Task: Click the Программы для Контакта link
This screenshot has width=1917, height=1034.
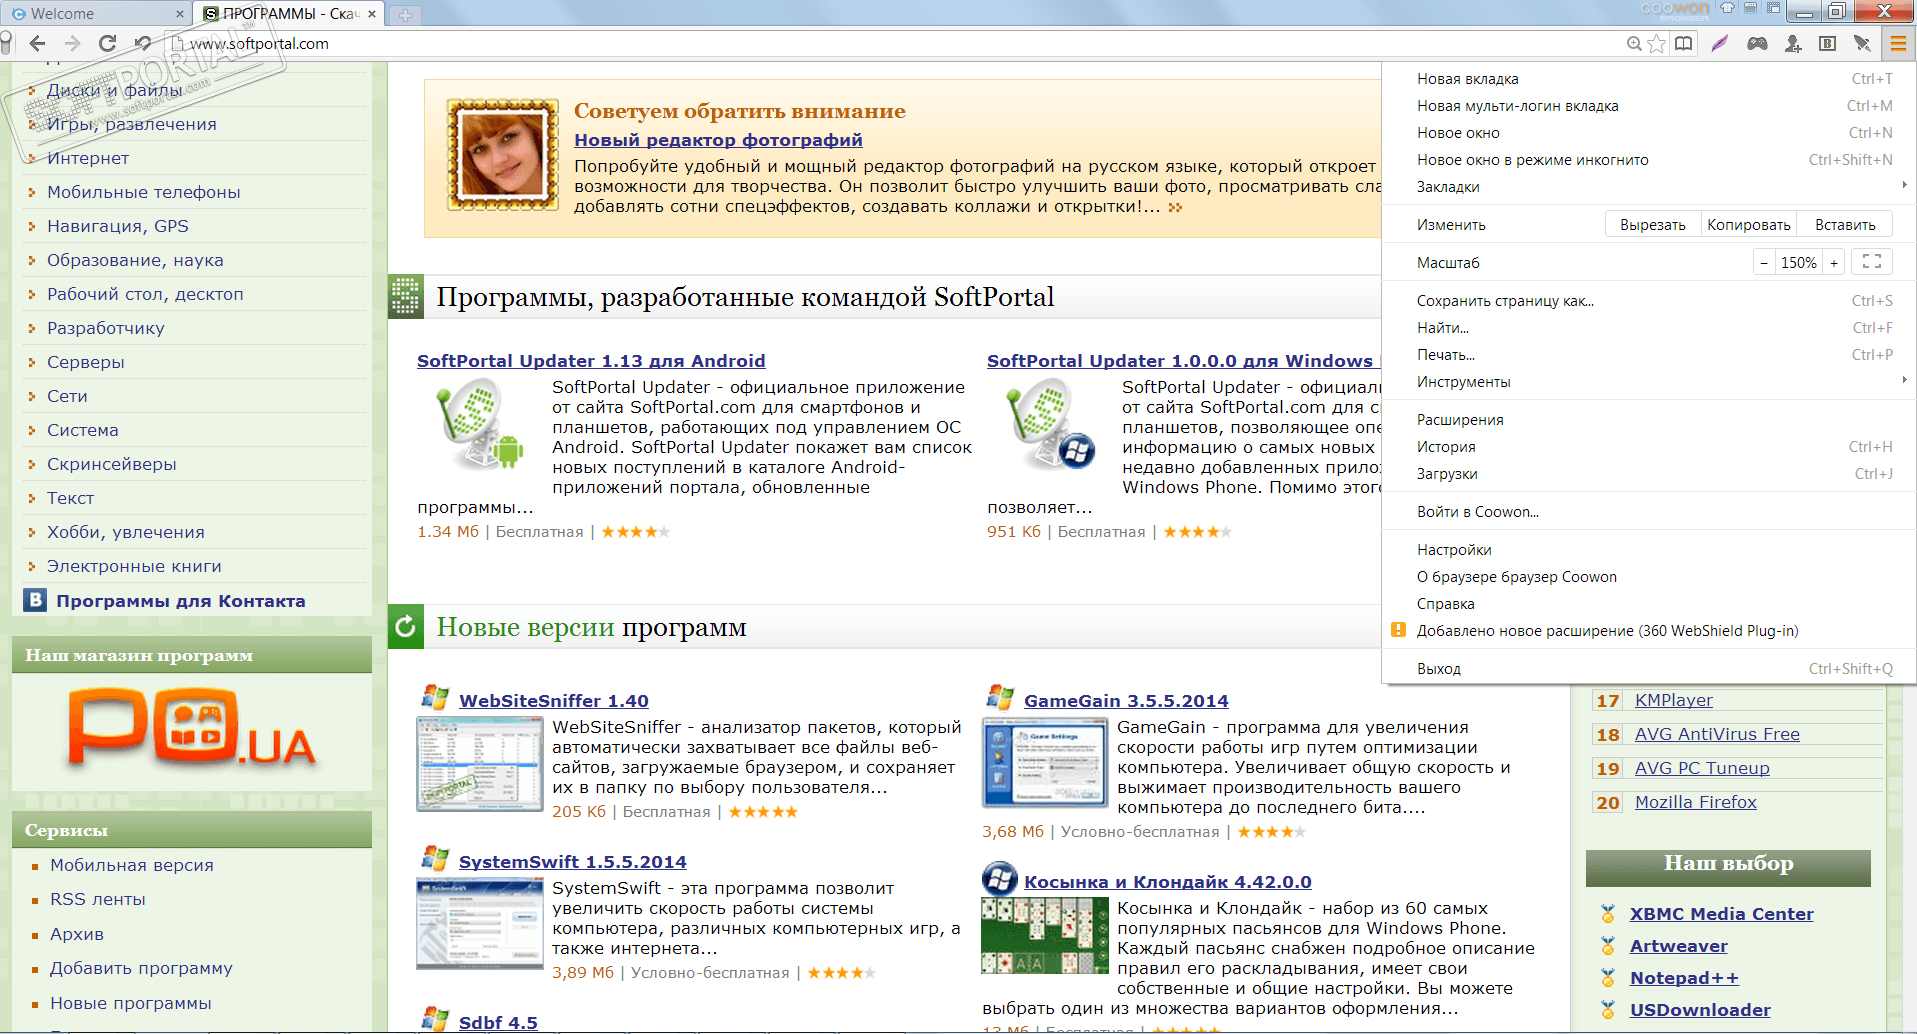Action: [x=181, y=601]
